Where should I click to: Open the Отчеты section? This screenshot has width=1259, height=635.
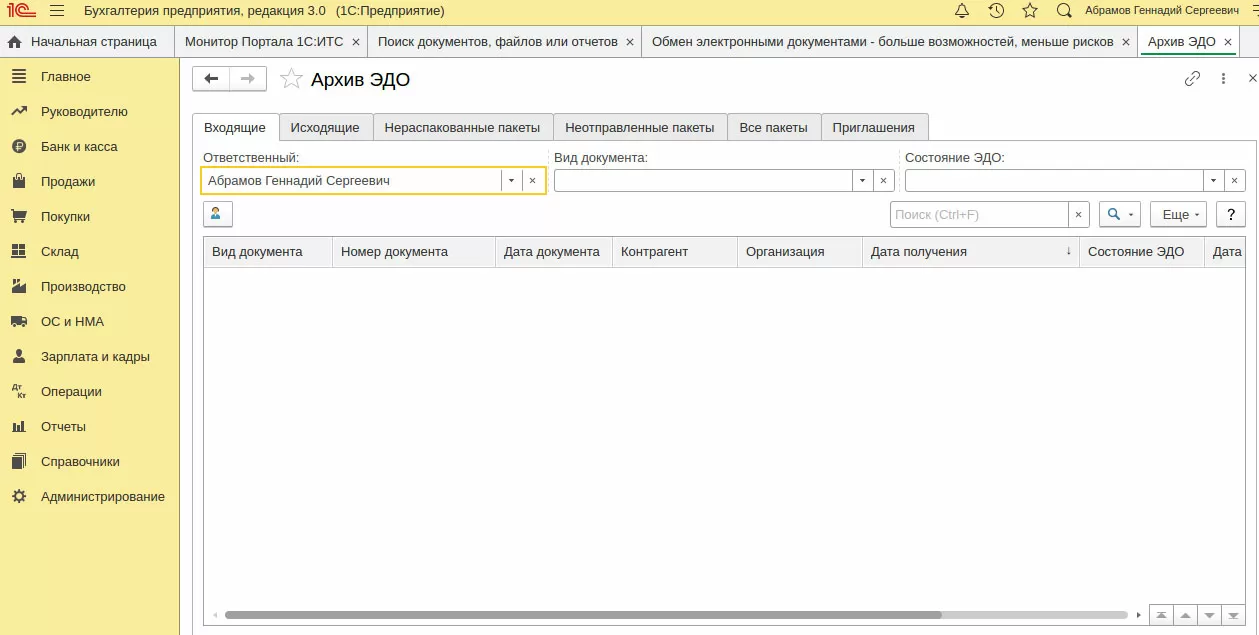tap(89, 427)
